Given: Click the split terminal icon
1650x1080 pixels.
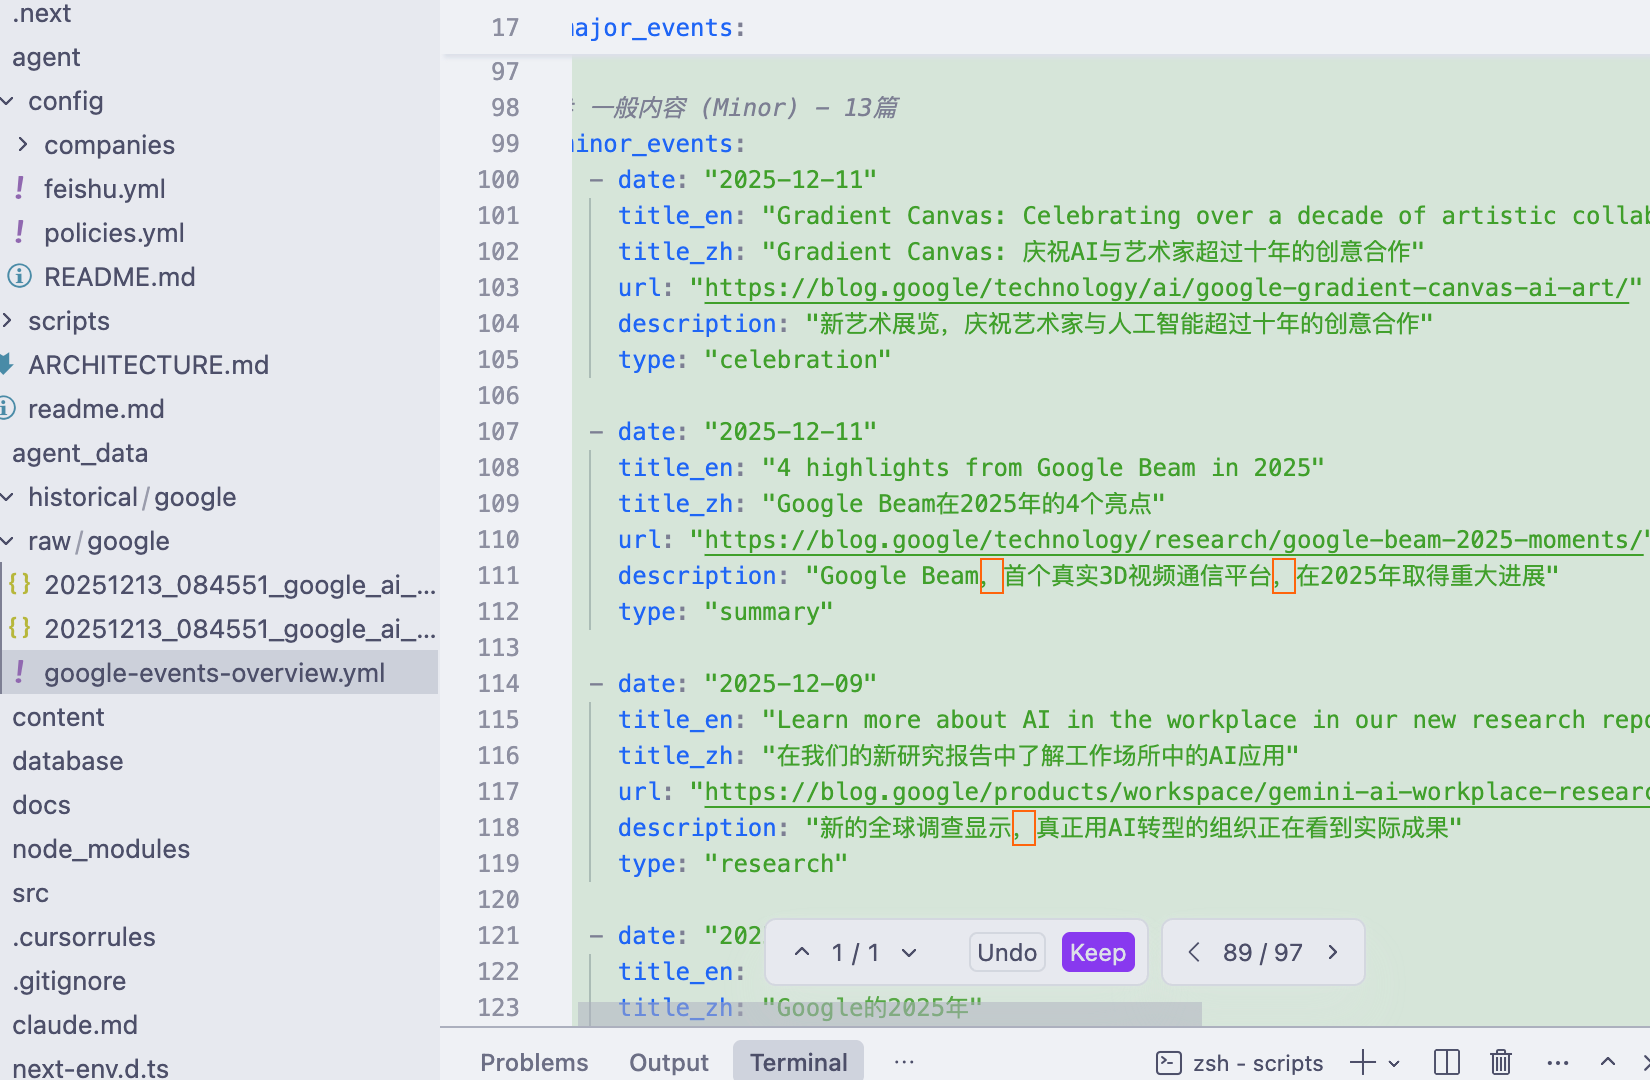Looking at the screenshot, I should (1446, 1062).
